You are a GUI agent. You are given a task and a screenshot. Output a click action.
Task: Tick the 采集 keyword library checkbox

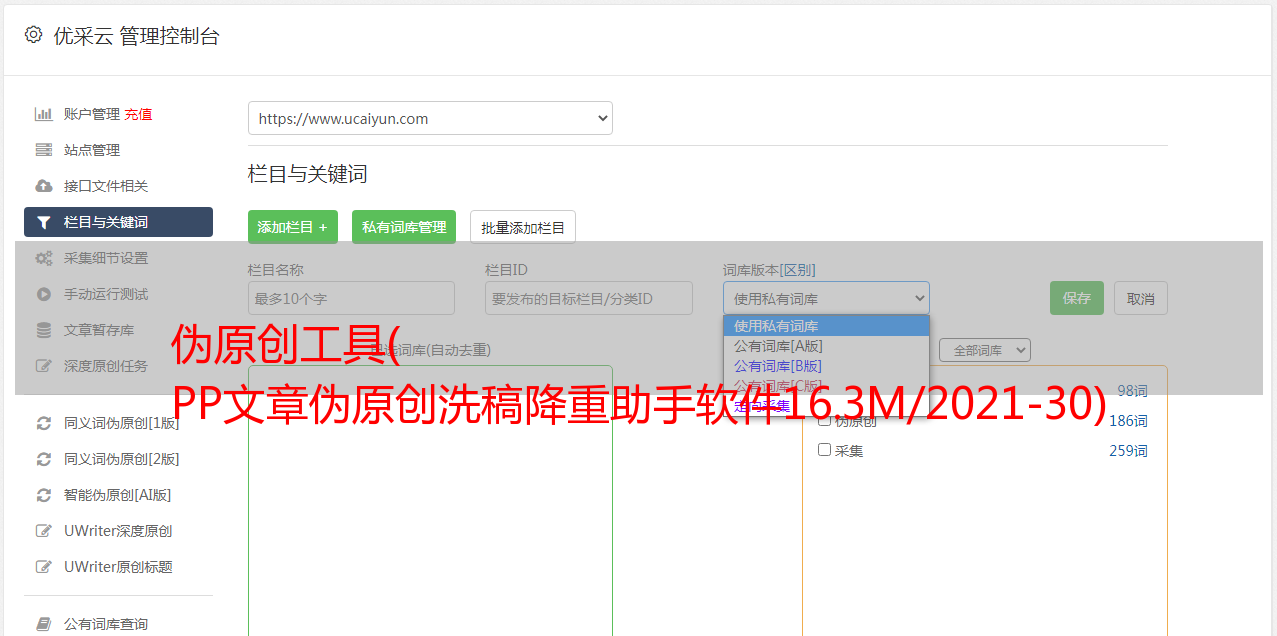coord(825,450)
